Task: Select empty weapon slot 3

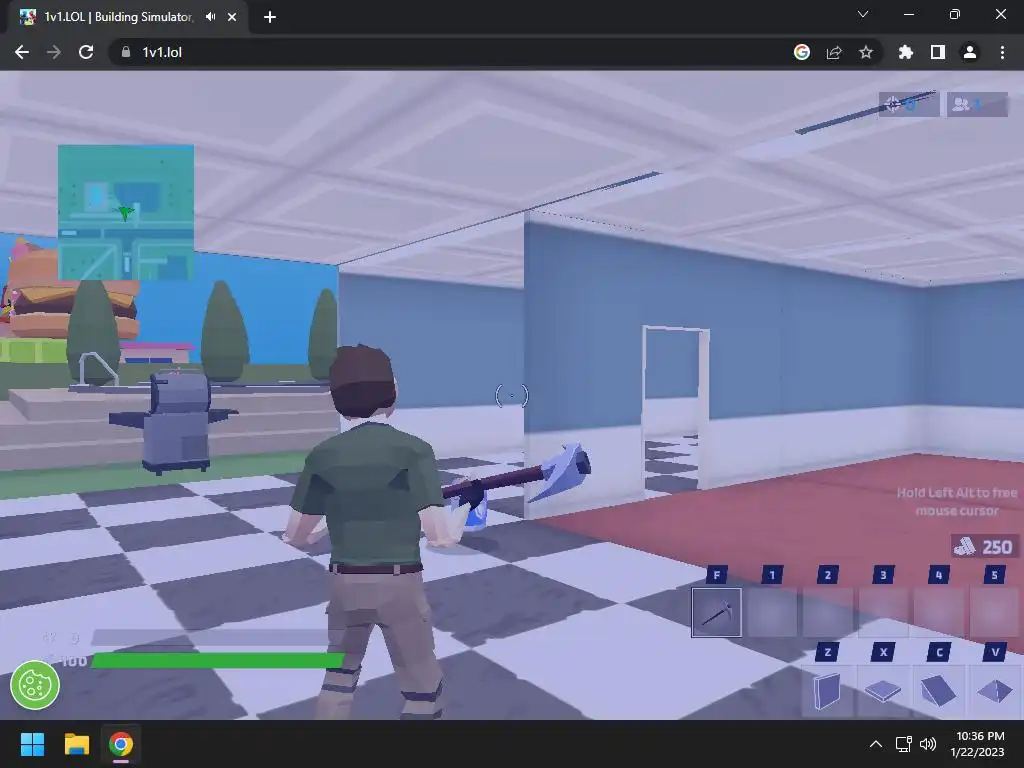Action: tap(883, 613)
